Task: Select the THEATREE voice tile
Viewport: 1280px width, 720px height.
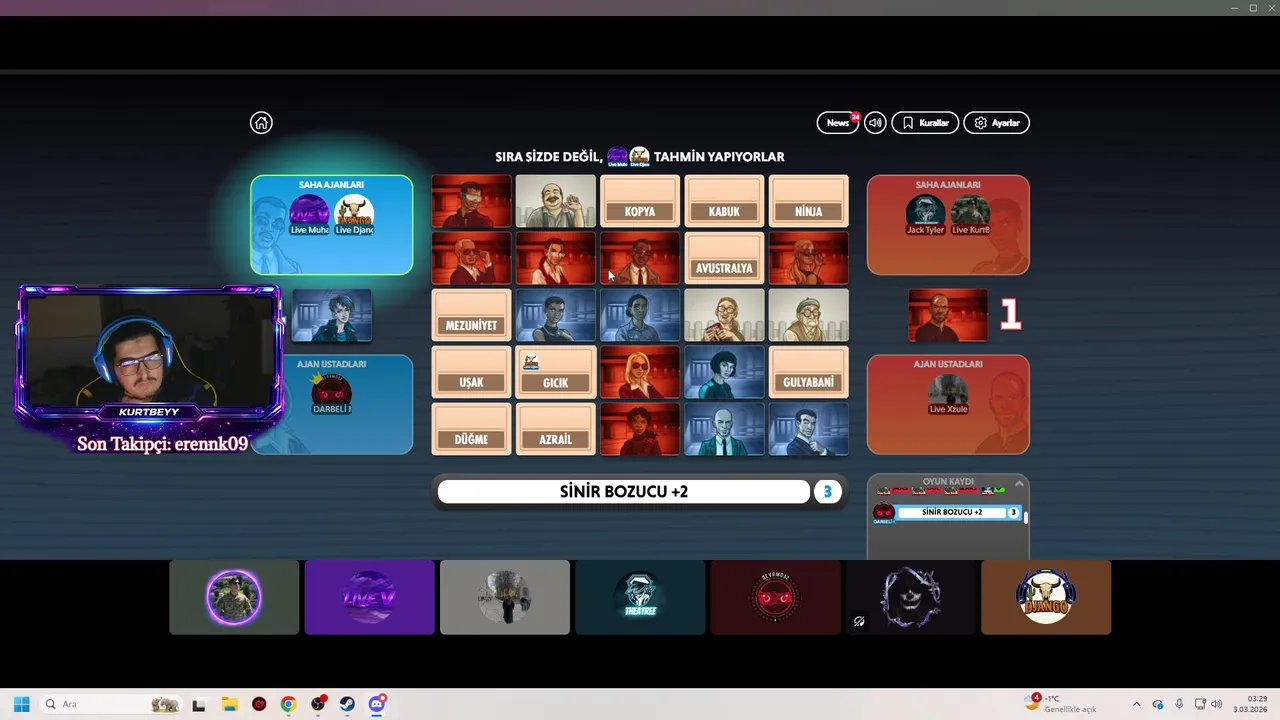Action: (x=640, y=597)
